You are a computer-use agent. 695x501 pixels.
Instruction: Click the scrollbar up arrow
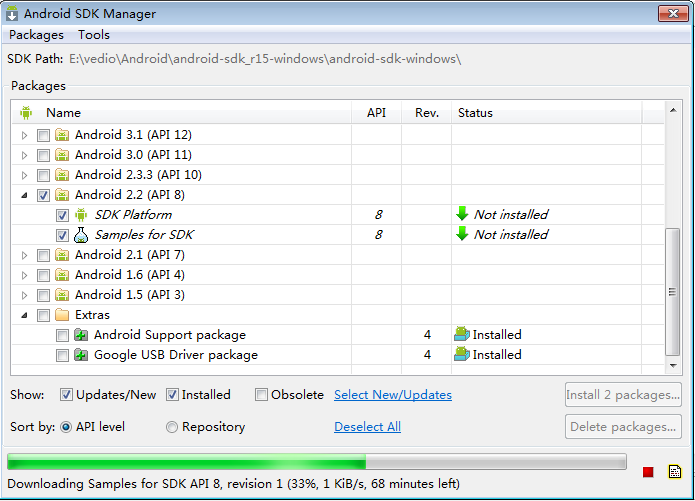click(673, 110)
